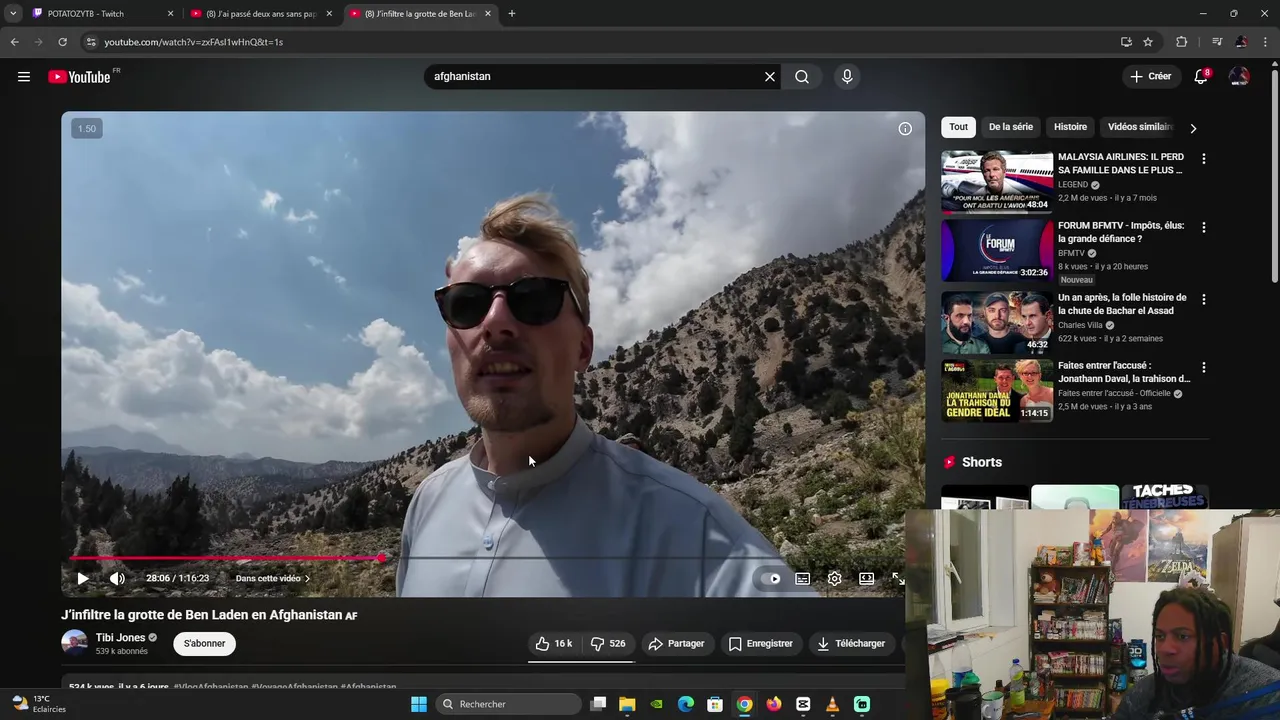Like the video (16 k)
The width and height of the screenshot is (1280, 720).
554,643
